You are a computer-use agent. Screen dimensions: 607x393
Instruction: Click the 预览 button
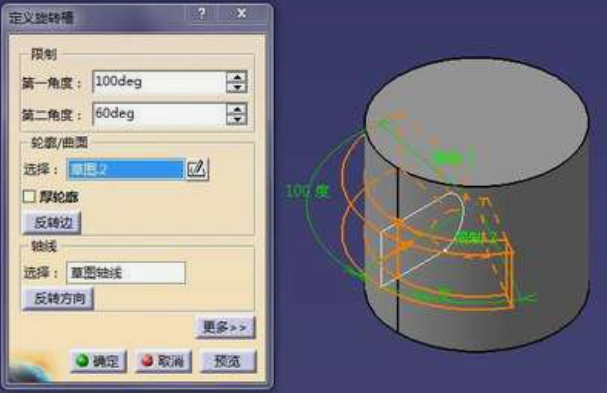[228, 361]
